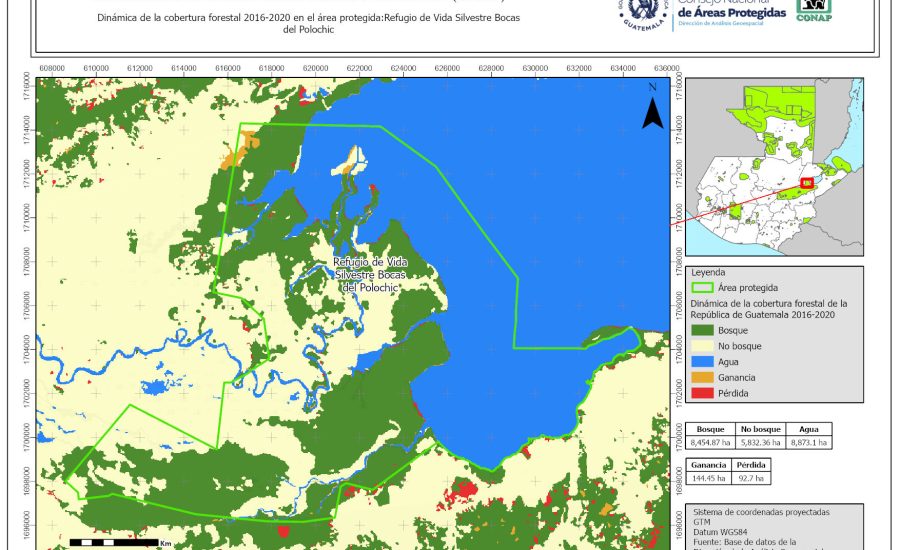The width and height of the screenshot is (900, 550).
Task: Click the Agua 8,873.1 ha table cell
Action: (809, 442)
